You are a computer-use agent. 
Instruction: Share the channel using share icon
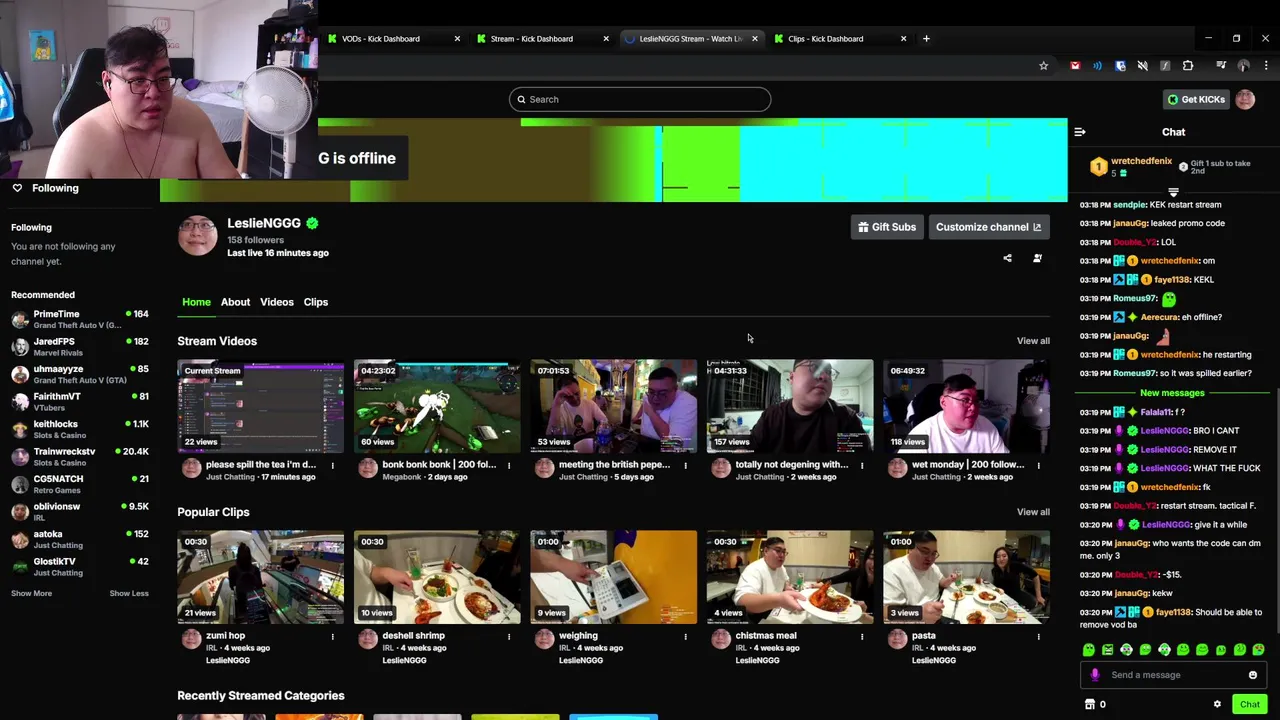tap(1007, 258)
